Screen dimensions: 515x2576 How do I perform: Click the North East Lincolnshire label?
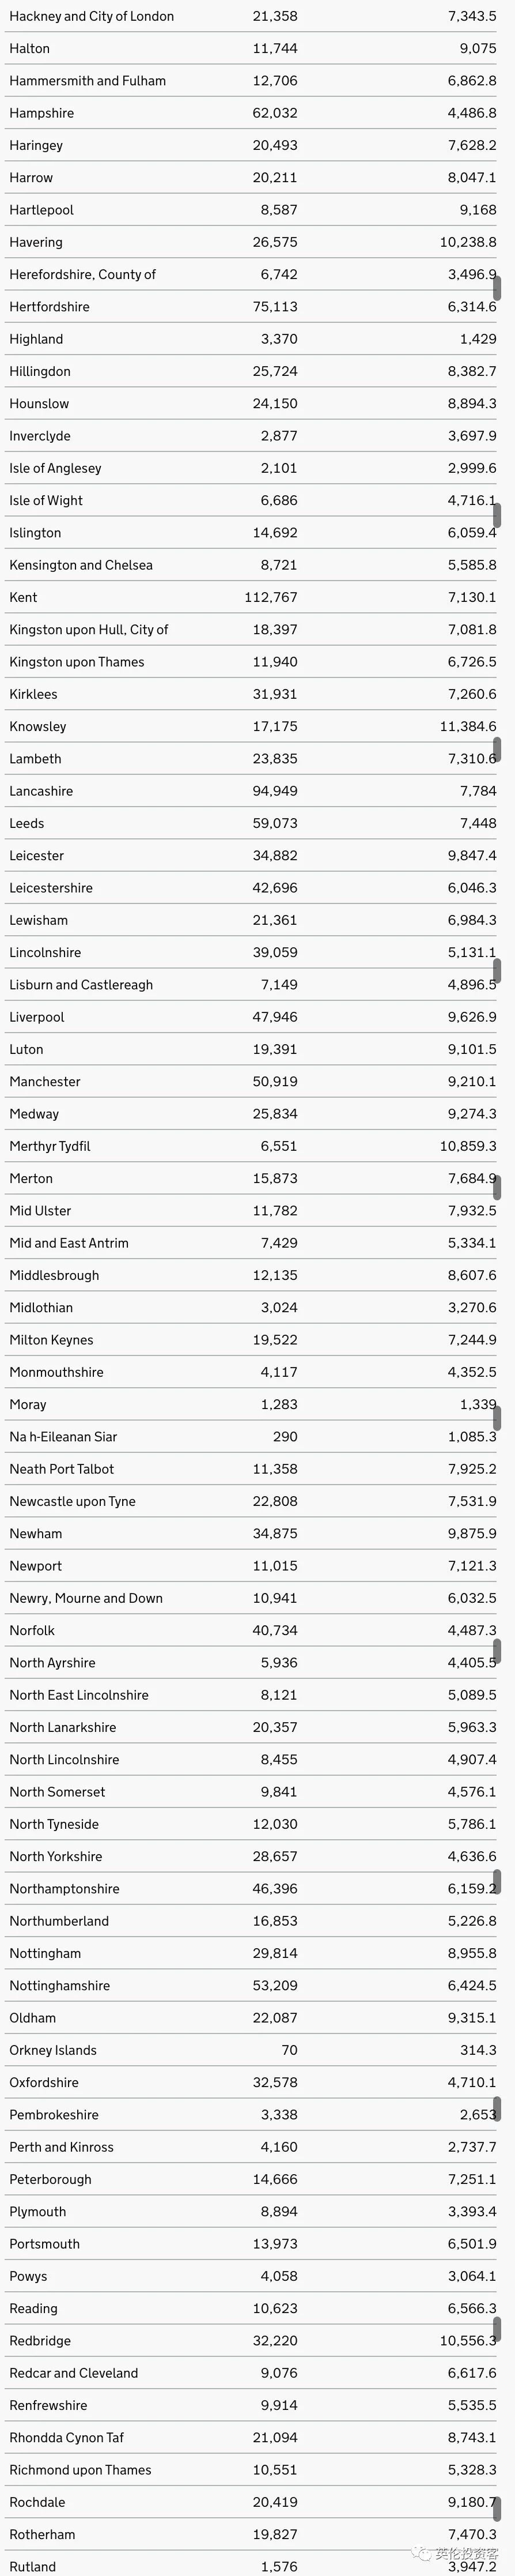(79, 1695)
